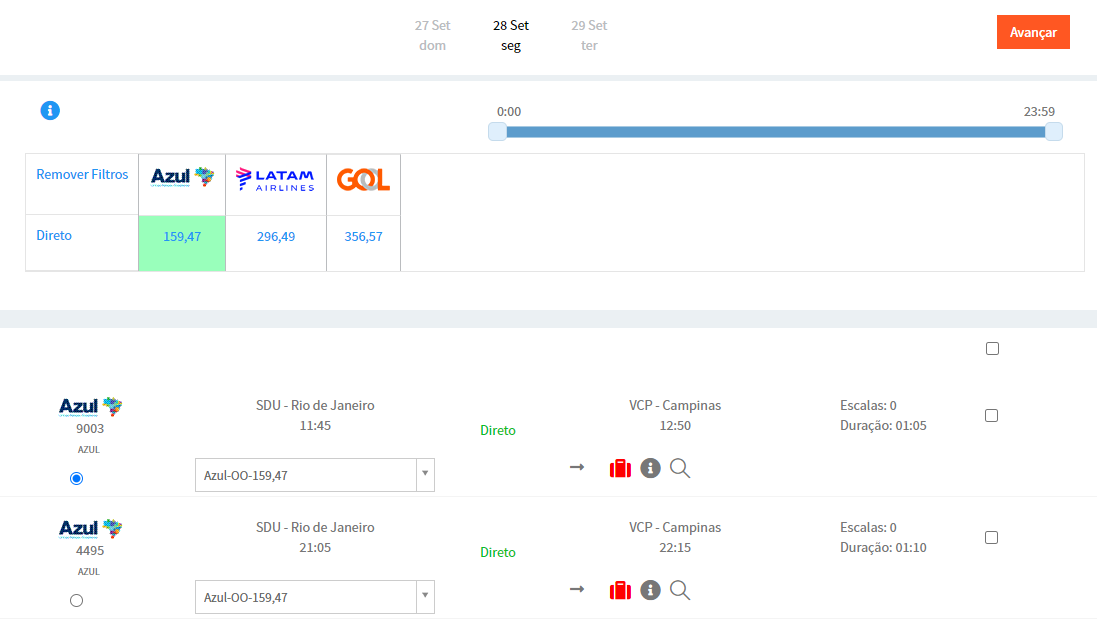Viewport: 1097px width, 628px height.
Task: Grab the 0:00 time slider handle
Action: (x=497, y=131)
